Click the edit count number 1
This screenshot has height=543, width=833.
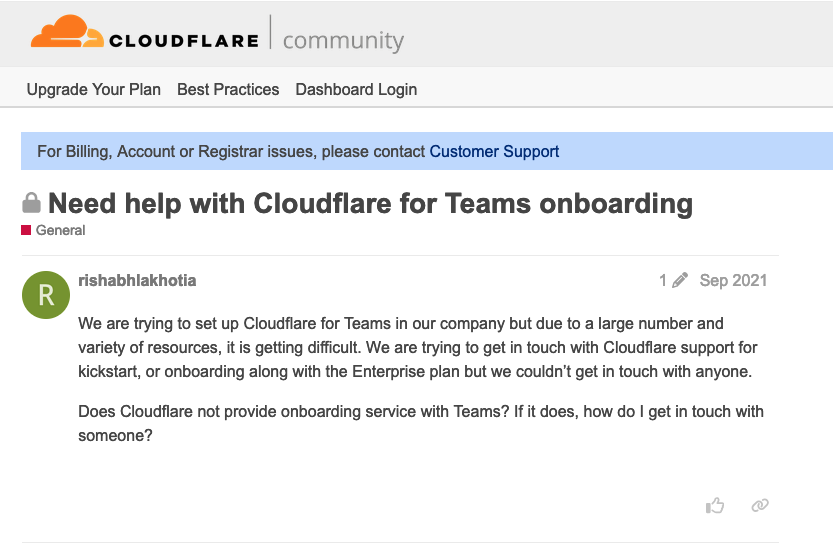point(663,281)
